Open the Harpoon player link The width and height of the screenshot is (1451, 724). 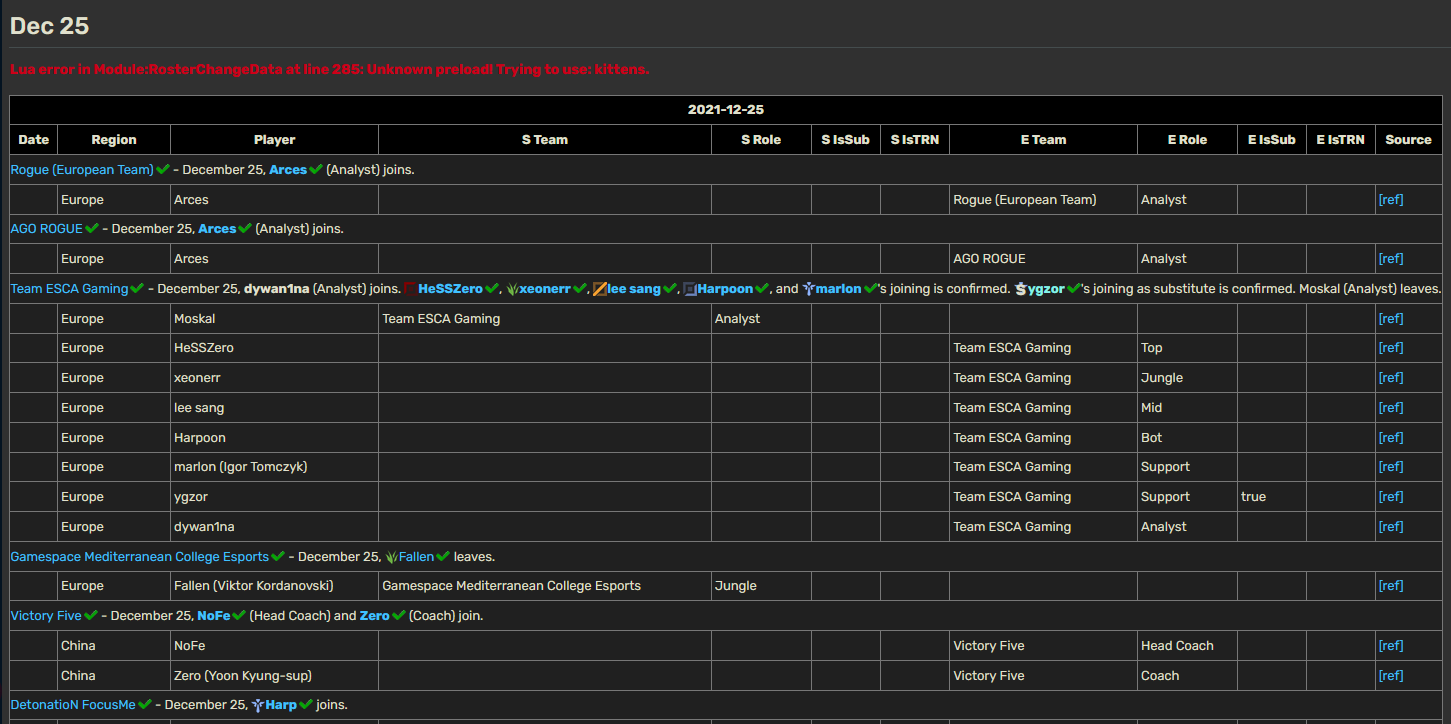(725, 289)
